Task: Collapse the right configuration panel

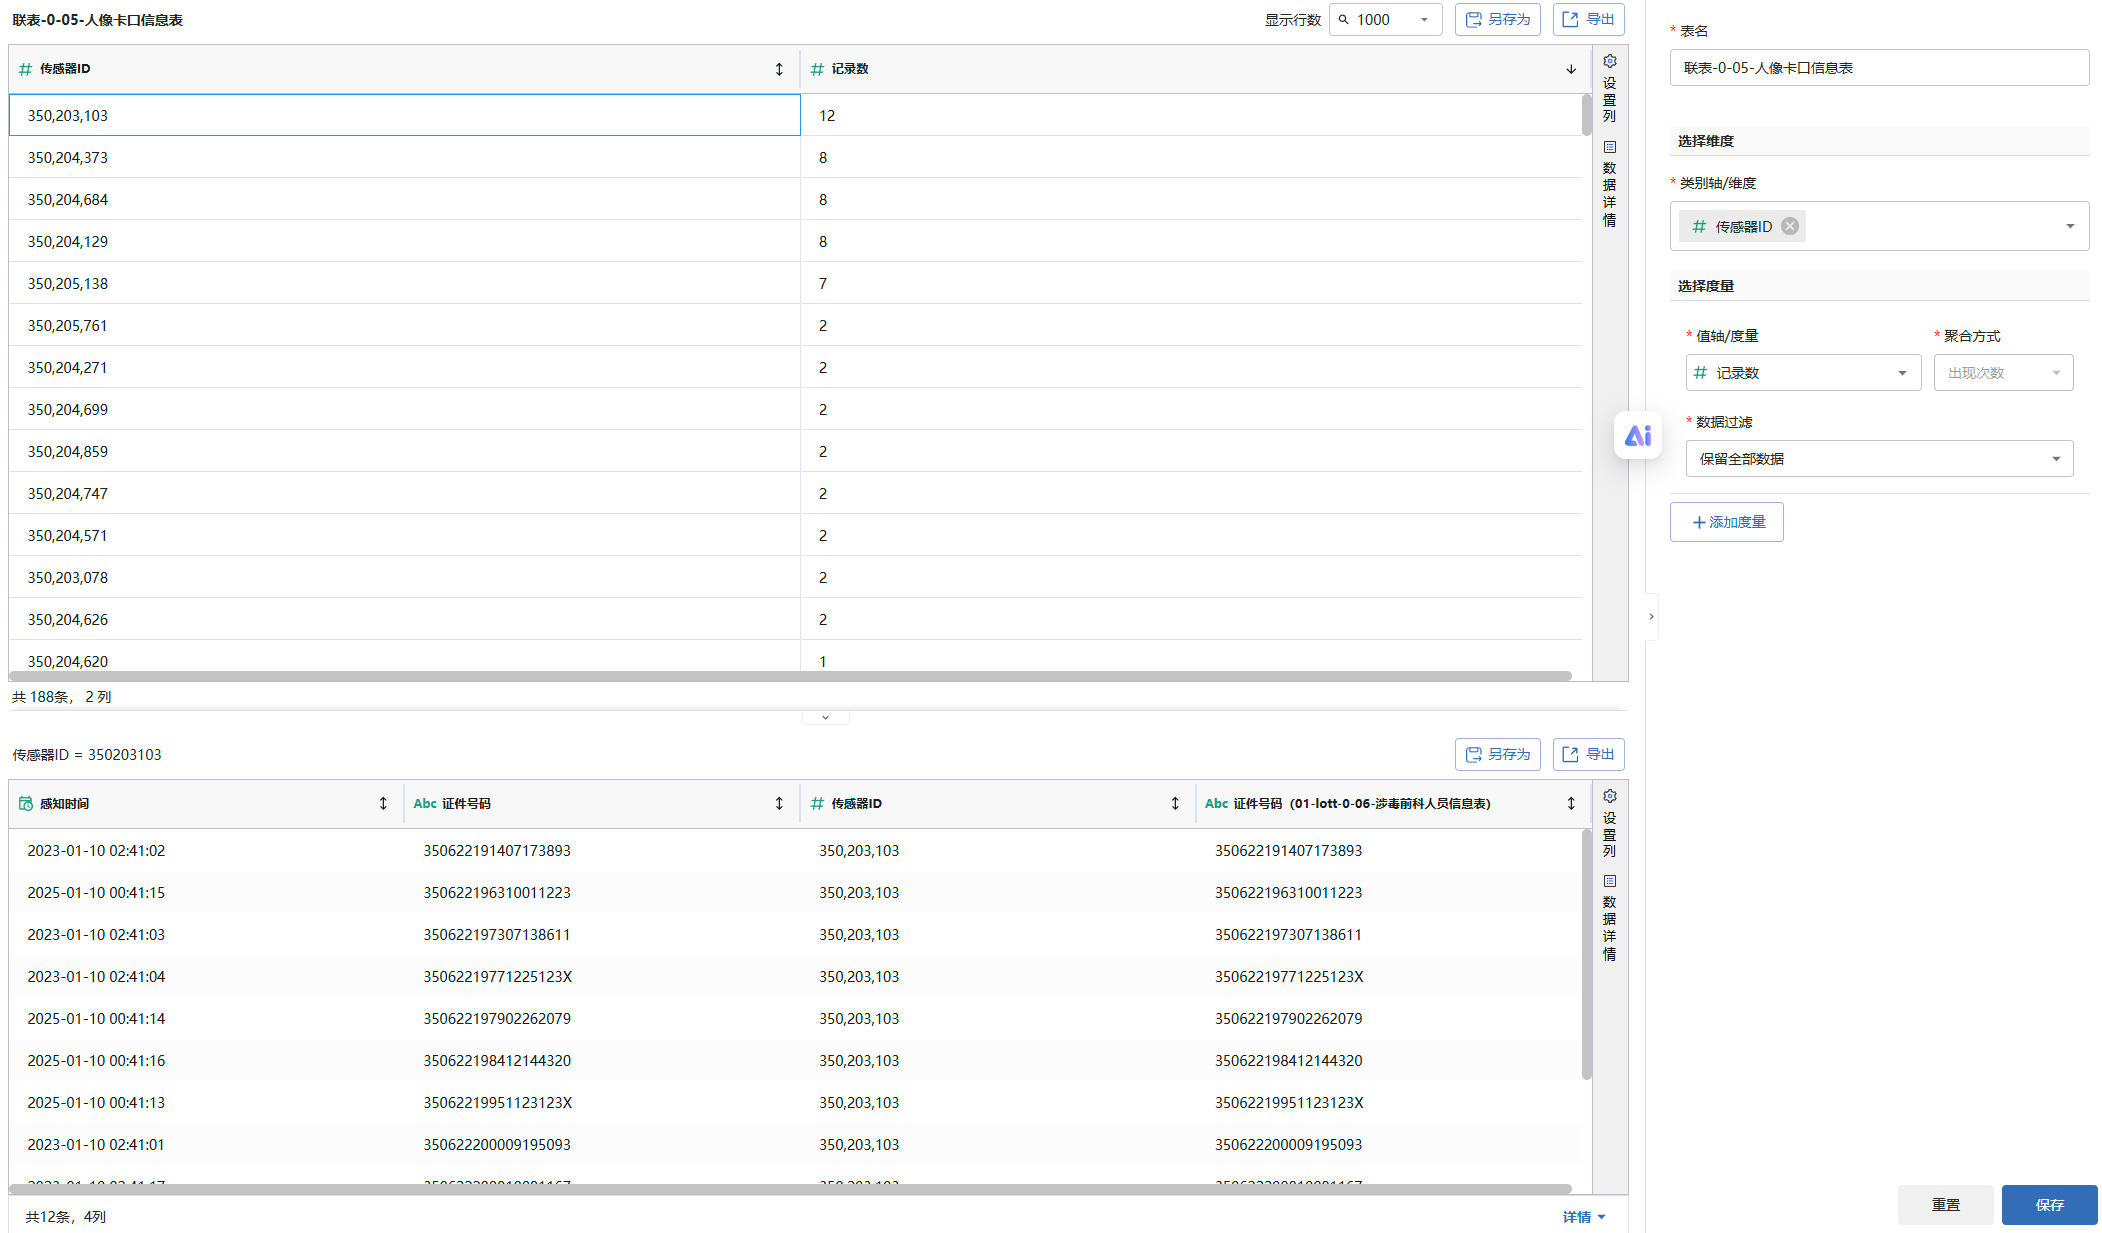Action: click(x=1651, y=617)
